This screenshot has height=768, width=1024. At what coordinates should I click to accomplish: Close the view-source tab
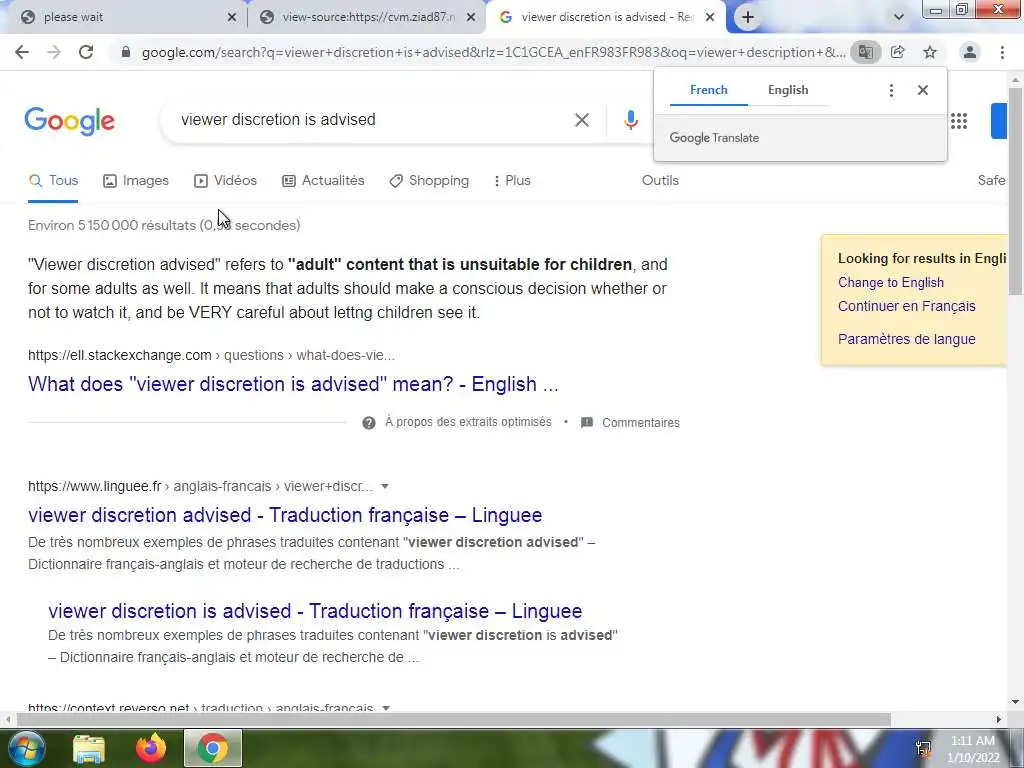(x=471, y=18)
